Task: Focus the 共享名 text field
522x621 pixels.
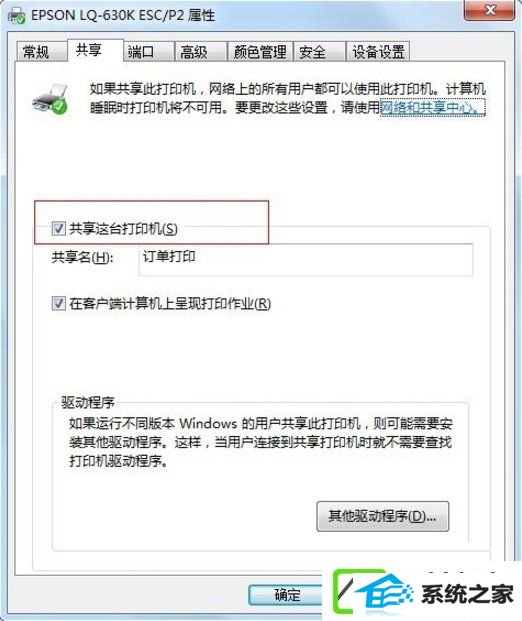Action: tap(306, 259)
